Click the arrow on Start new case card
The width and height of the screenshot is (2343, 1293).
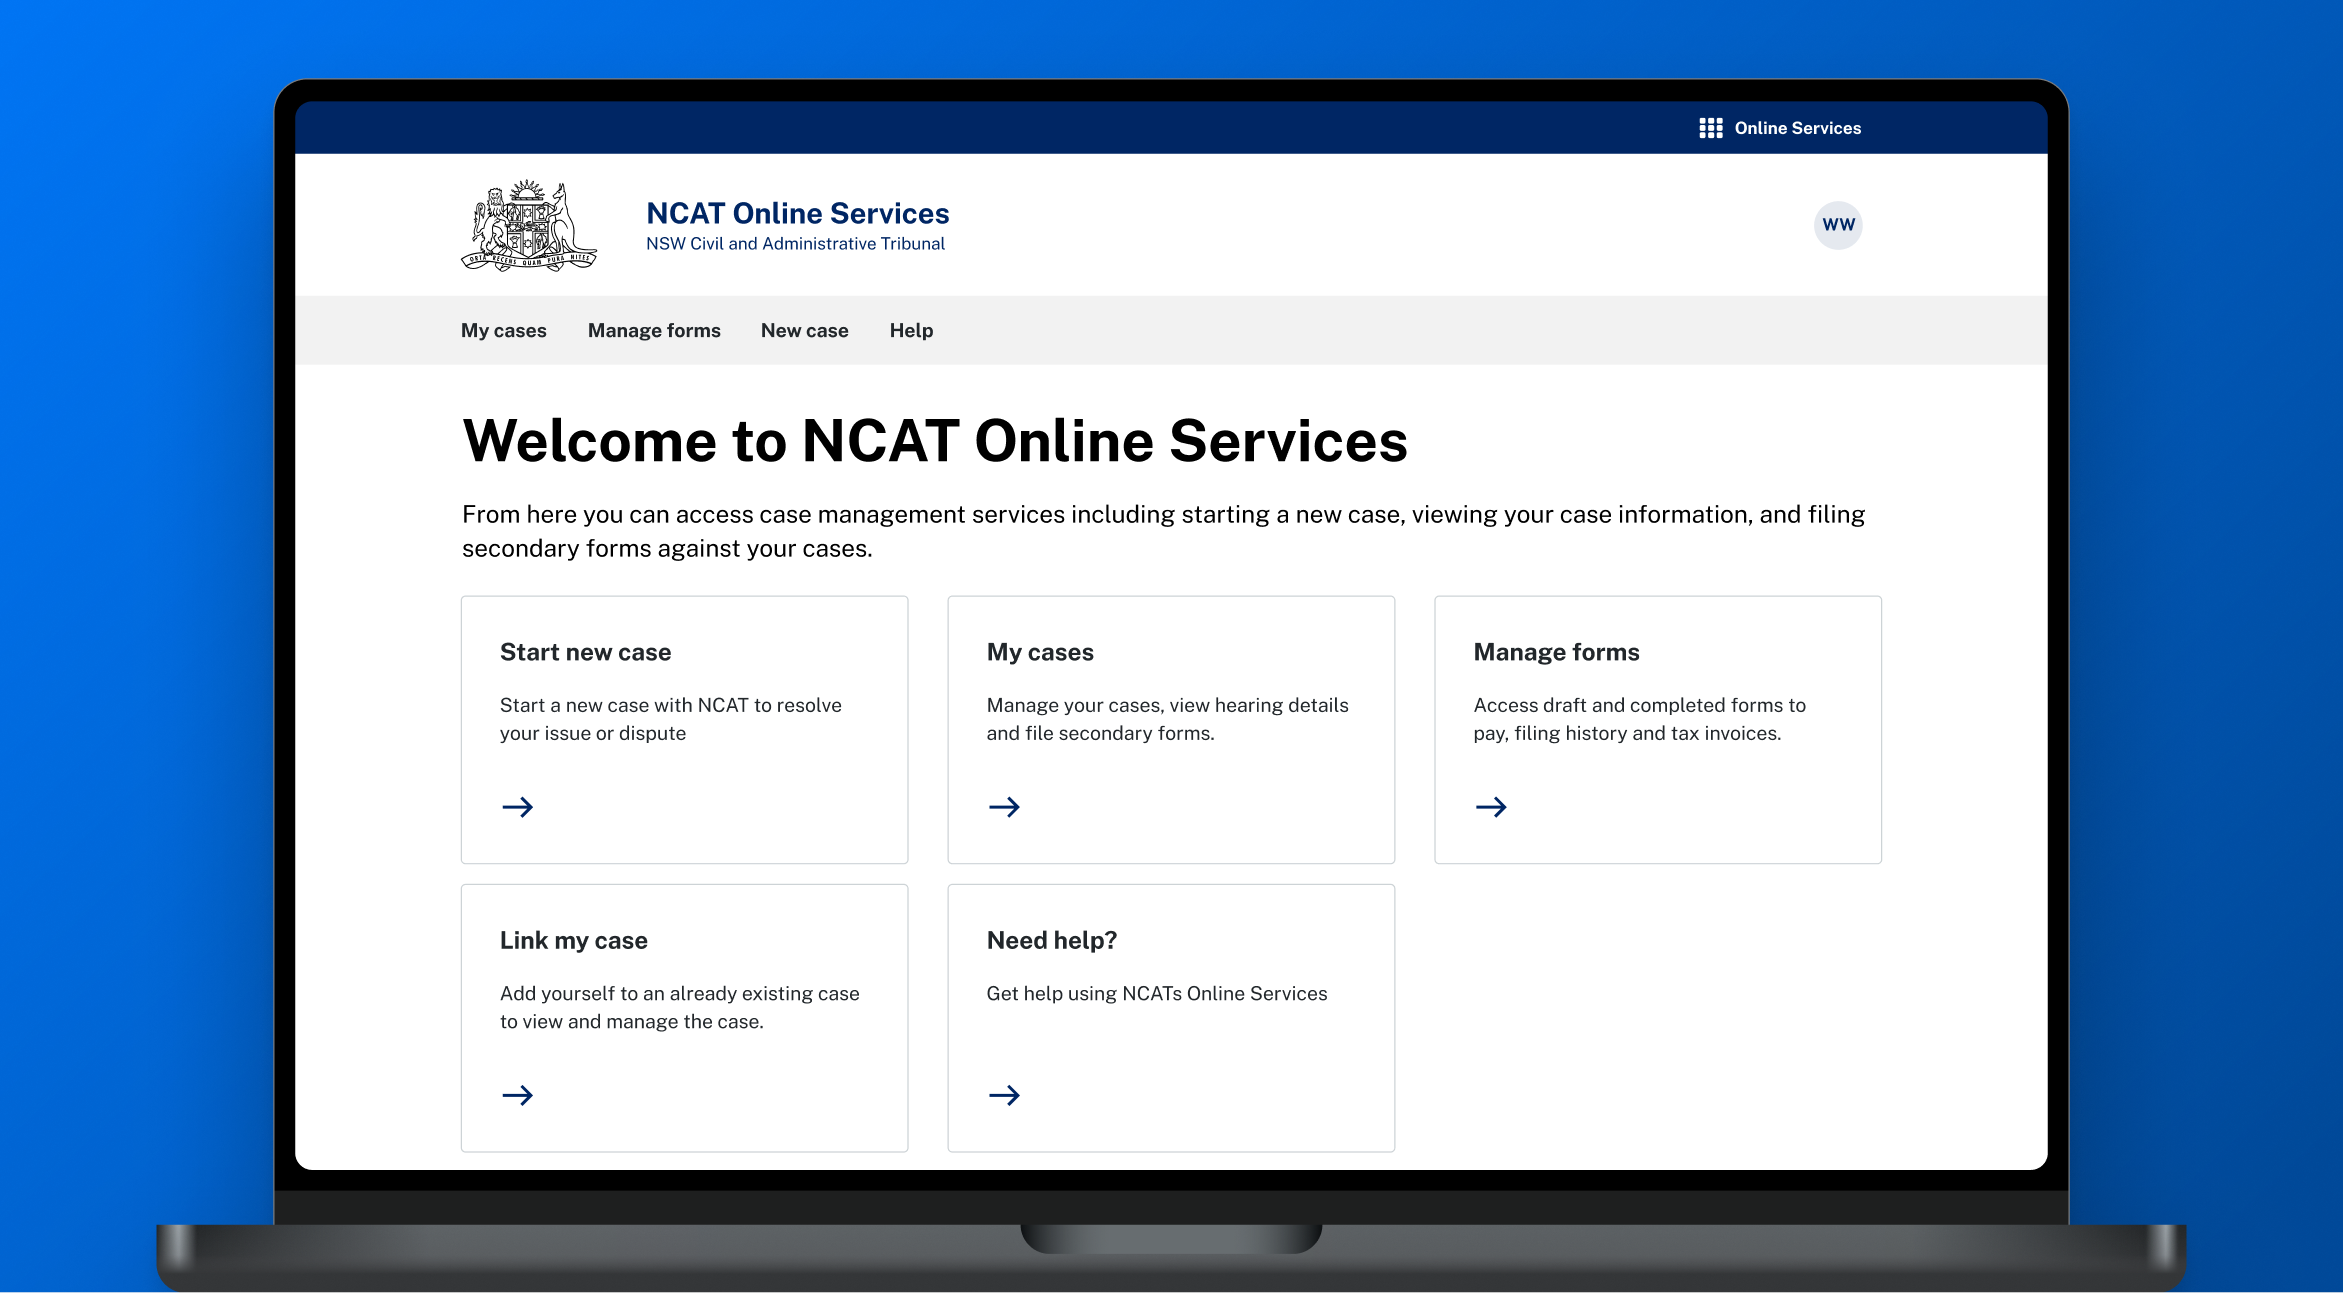(x=517, y=807)
